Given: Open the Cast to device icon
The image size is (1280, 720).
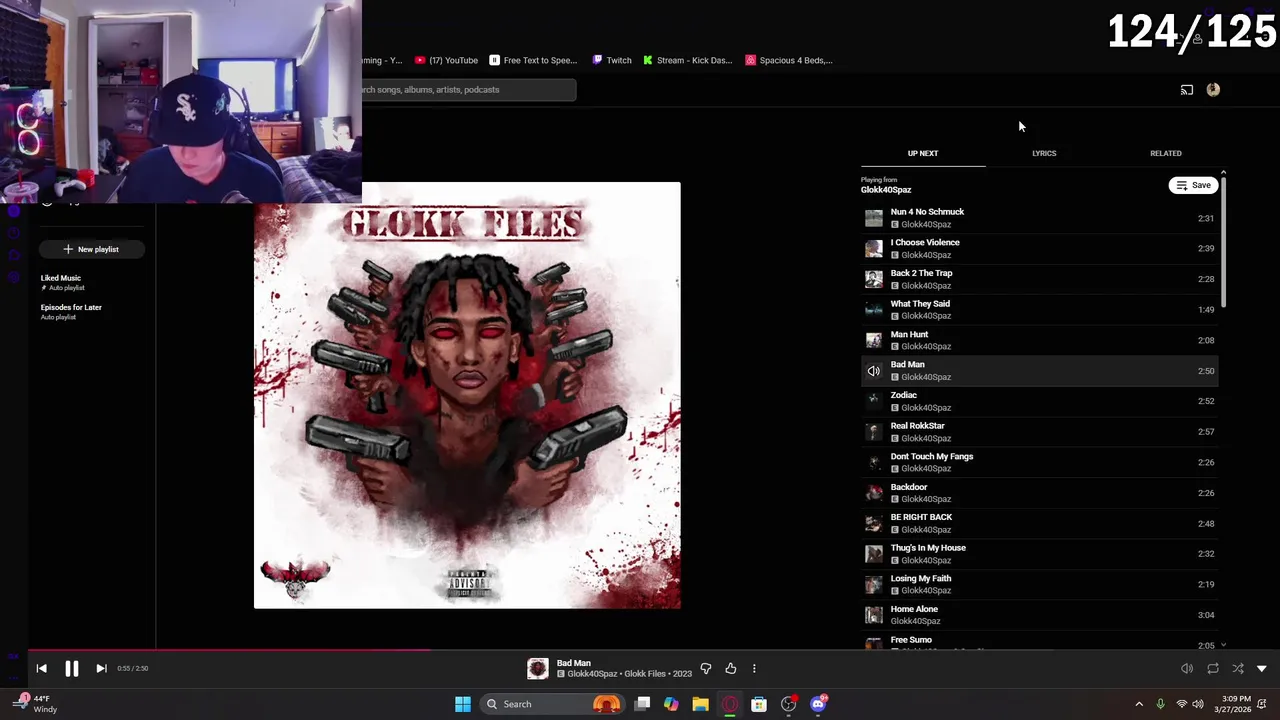Looking at the screenshot, I should (1187, 90).
